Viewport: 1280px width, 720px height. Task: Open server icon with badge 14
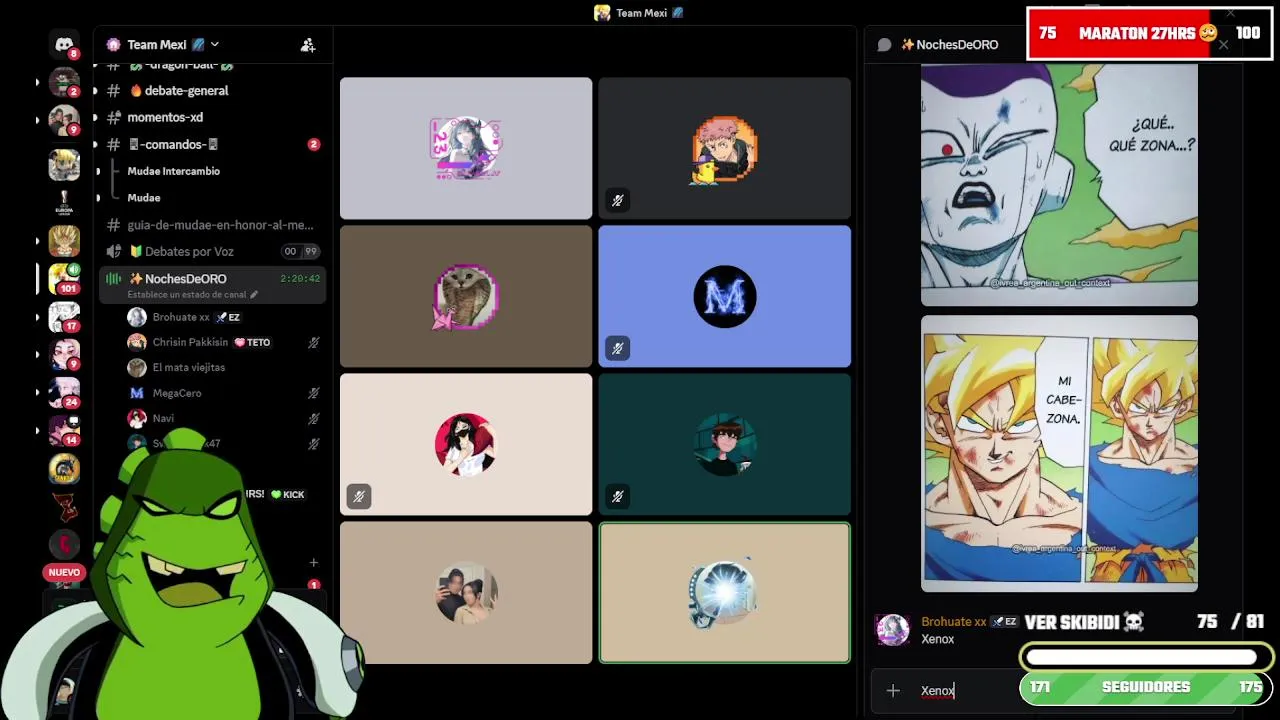64,430
